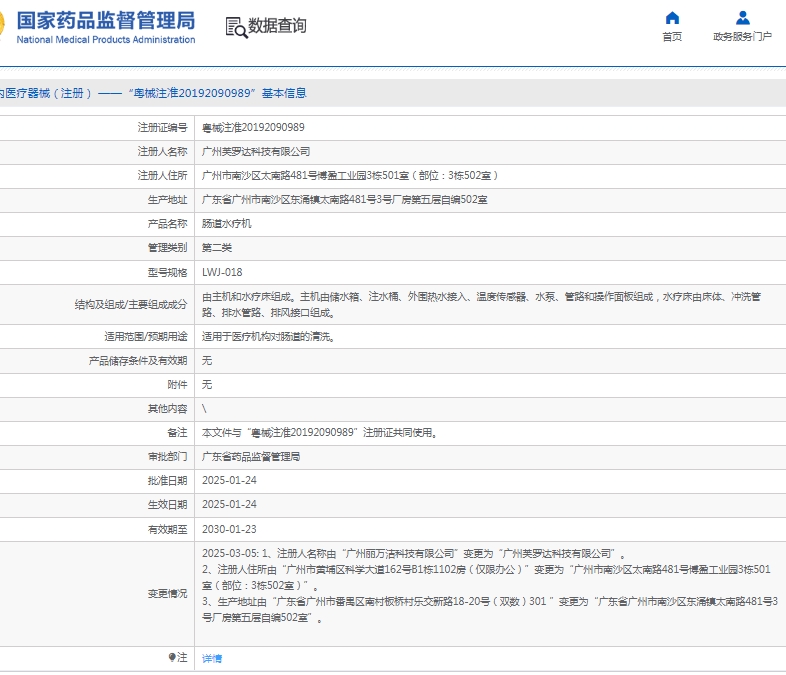
Task: Click the 附件 label
Action: tap(177, 385)
